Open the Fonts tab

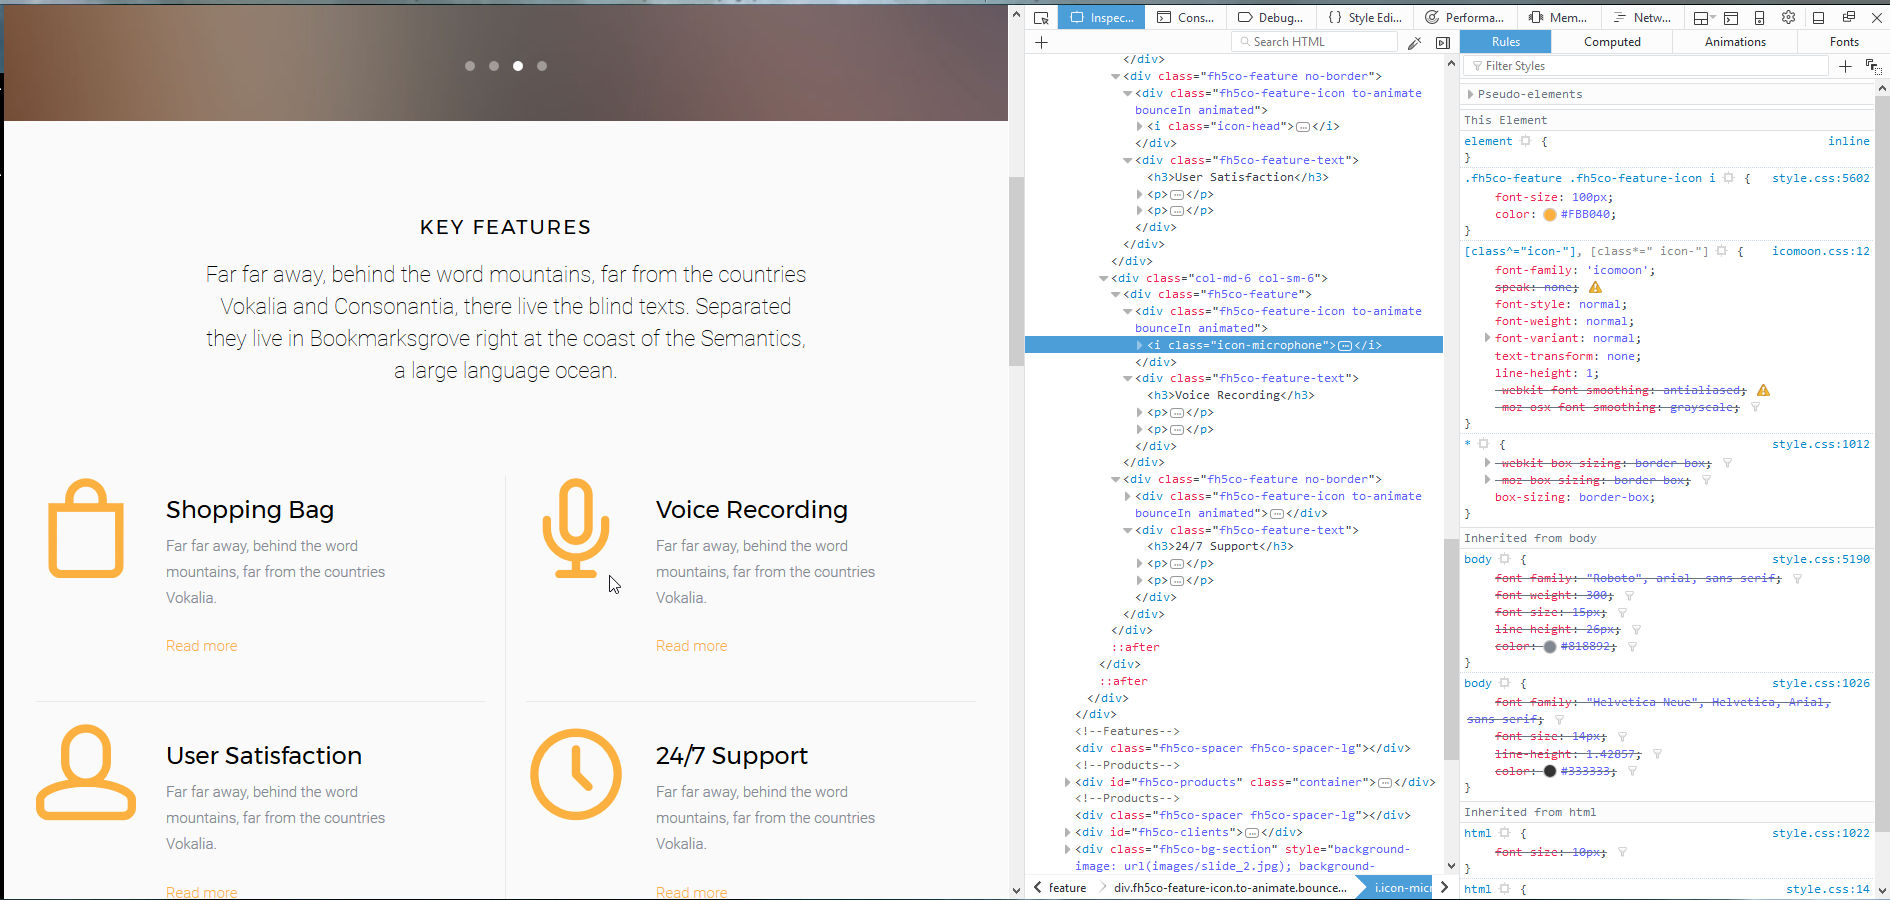(1844, 42)
